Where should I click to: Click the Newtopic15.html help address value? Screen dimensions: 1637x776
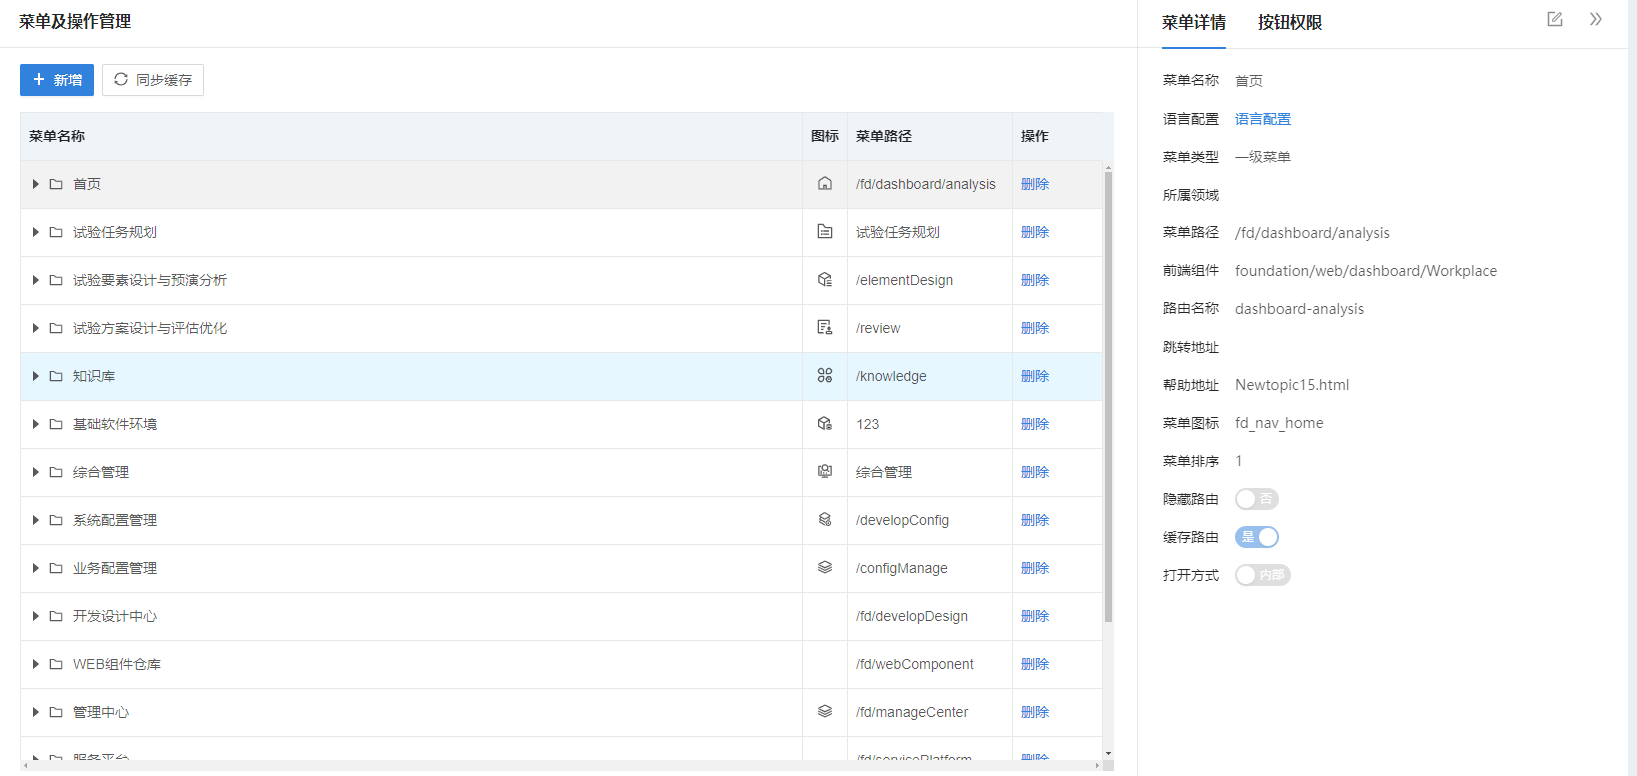click(x=1292, y=385)
